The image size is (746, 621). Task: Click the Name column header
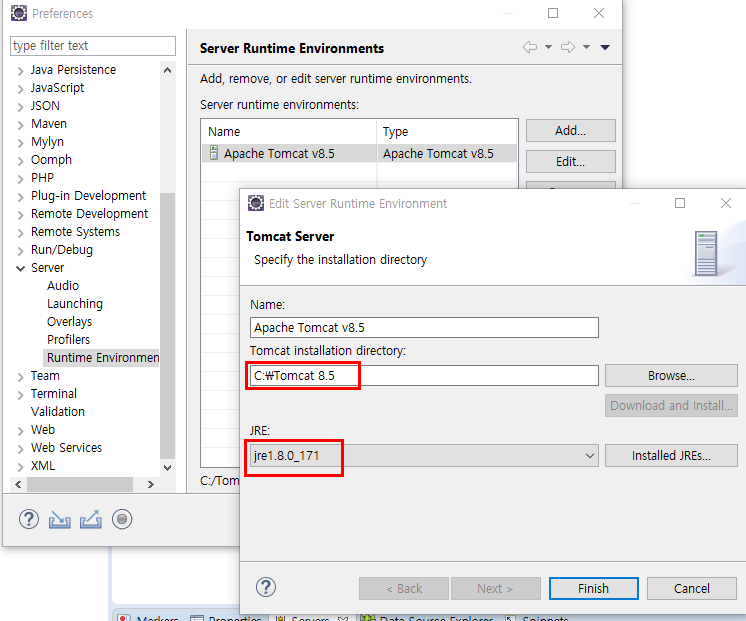pyautogui.click(x=289, y=131)
